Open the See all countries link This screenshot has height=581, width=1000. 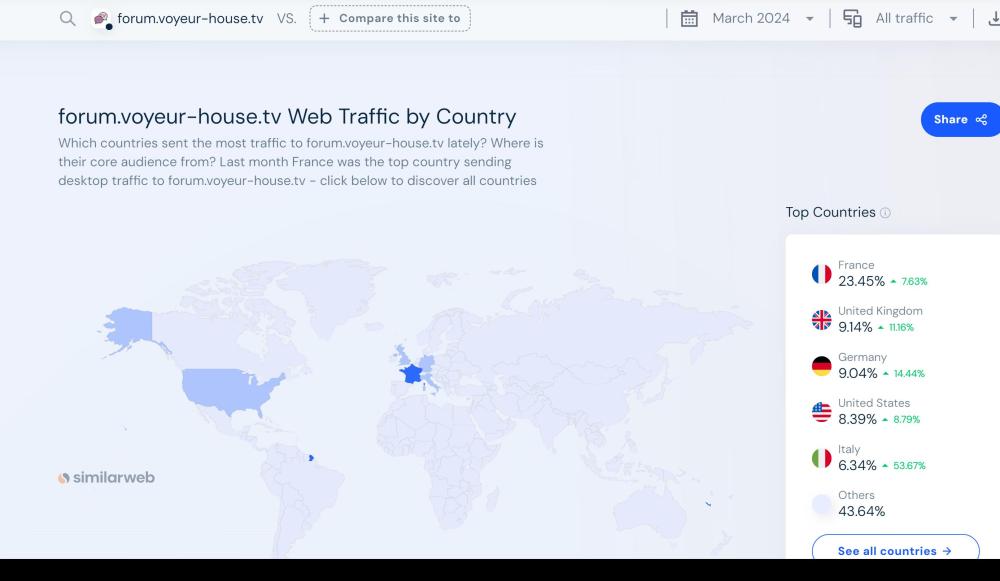click(894, 551)
